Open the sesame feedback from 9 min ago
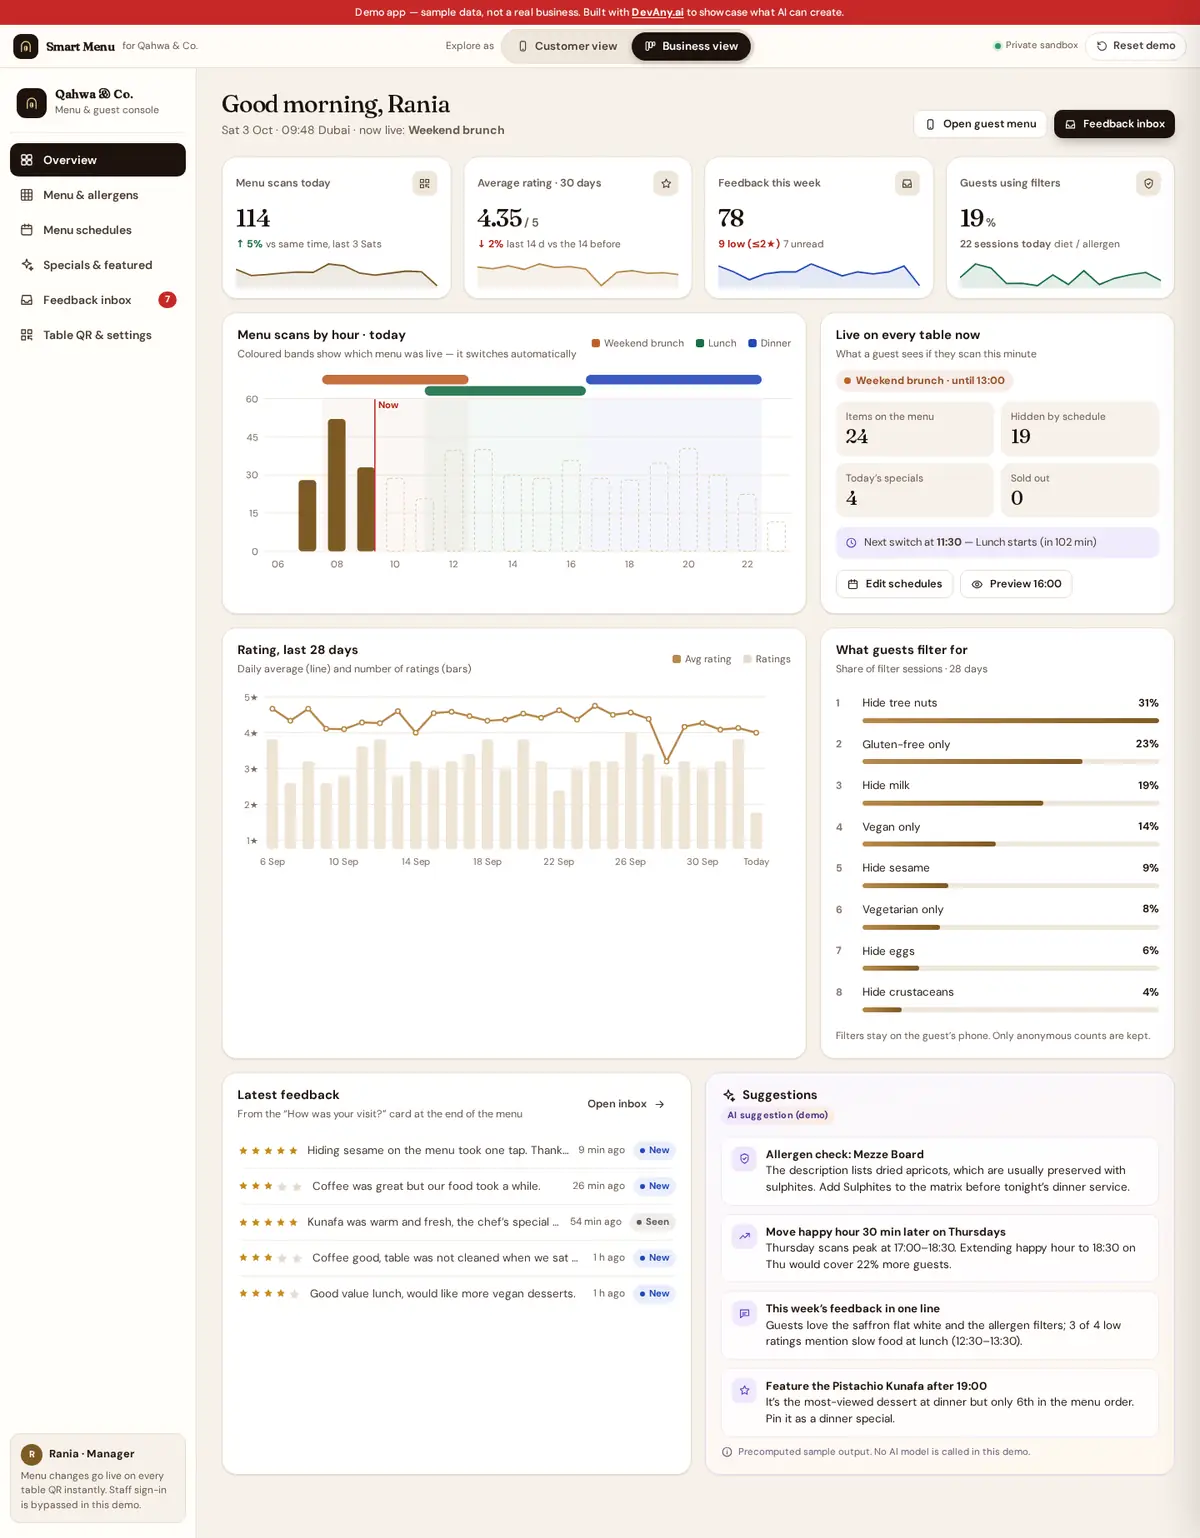The height and width of the screenshot is (1538, 1200). click(x=456, y=1151)
